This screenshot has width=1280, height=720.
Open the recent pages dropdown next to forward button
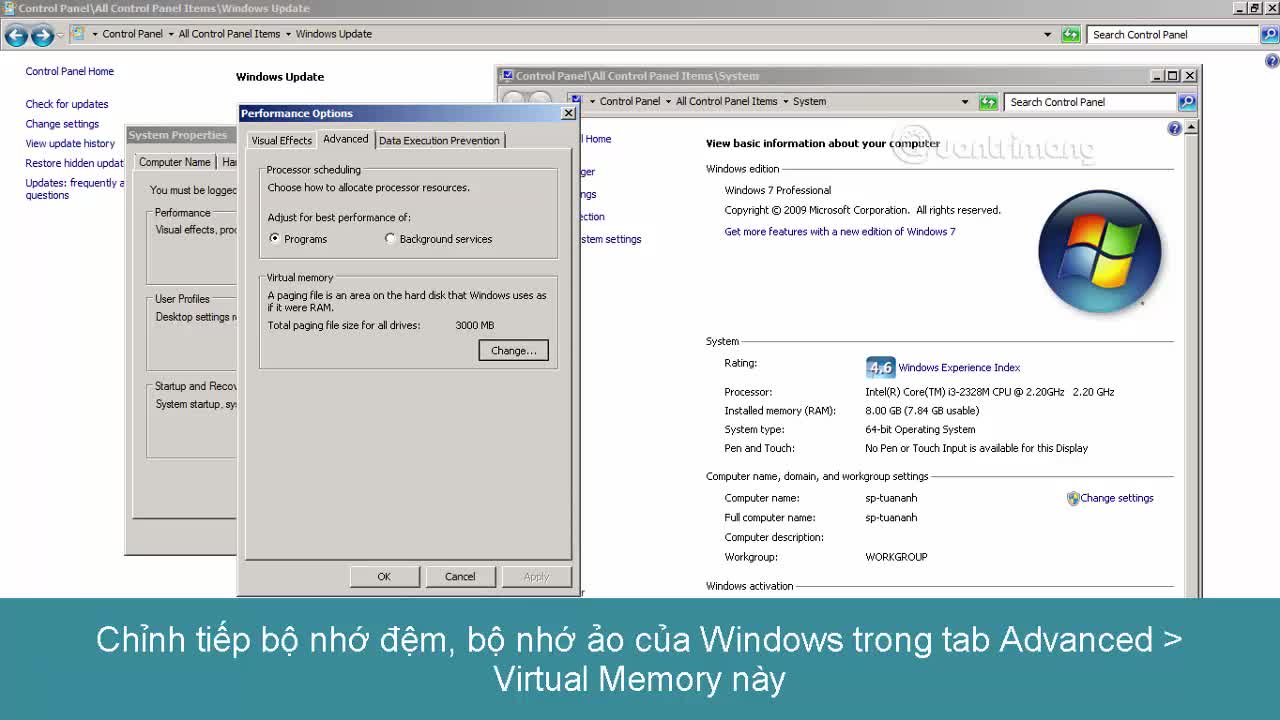[61, 35]
